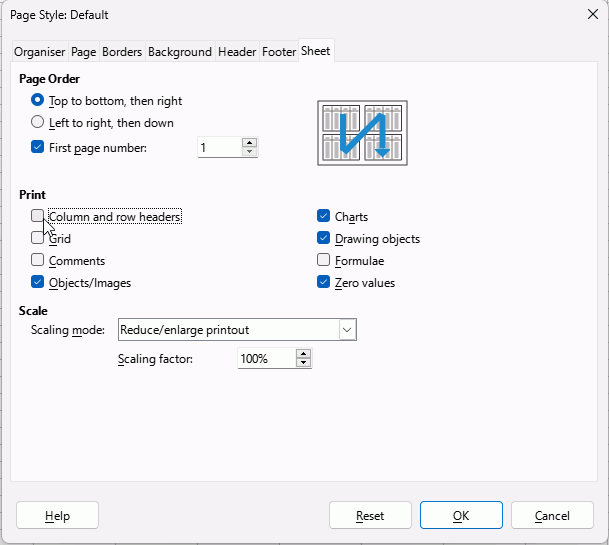Disable Charts printing checkbox

pyautogui.click(x=323, y=216)
